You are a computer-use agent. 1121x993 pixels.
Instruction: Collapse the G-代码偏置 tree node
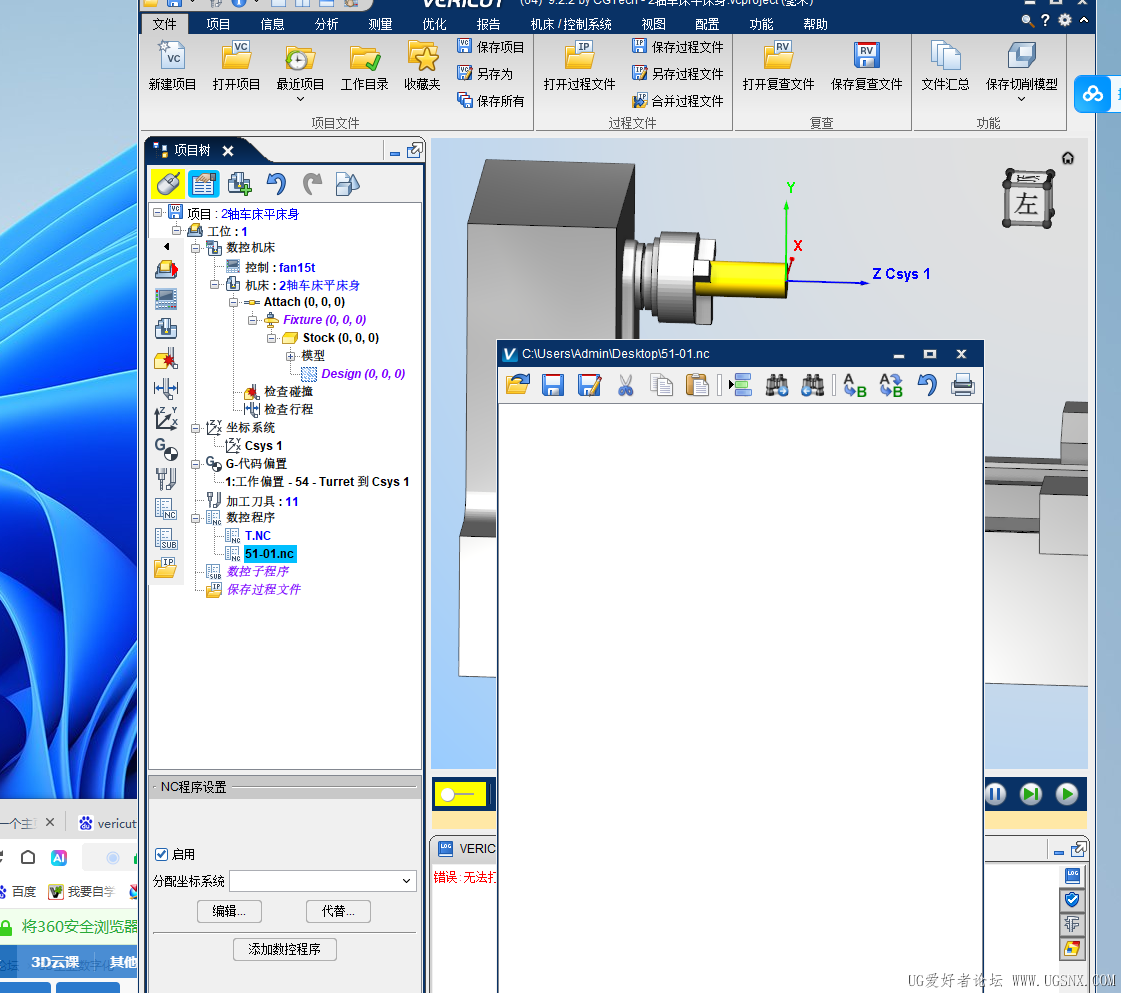(x=195, y=464)
